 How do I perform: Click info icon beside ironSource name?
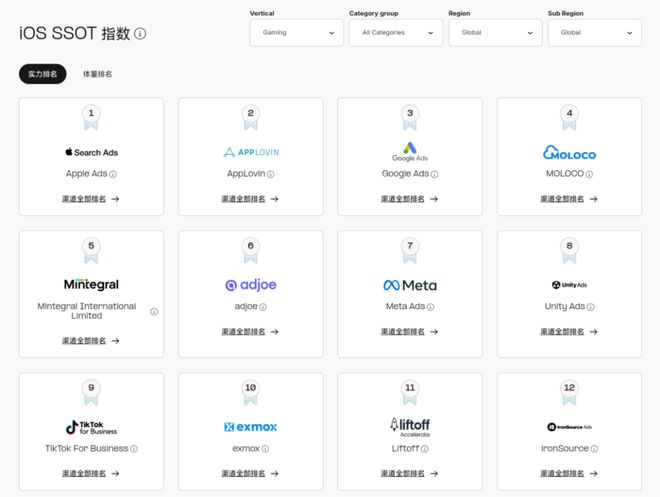pos(594,449)
